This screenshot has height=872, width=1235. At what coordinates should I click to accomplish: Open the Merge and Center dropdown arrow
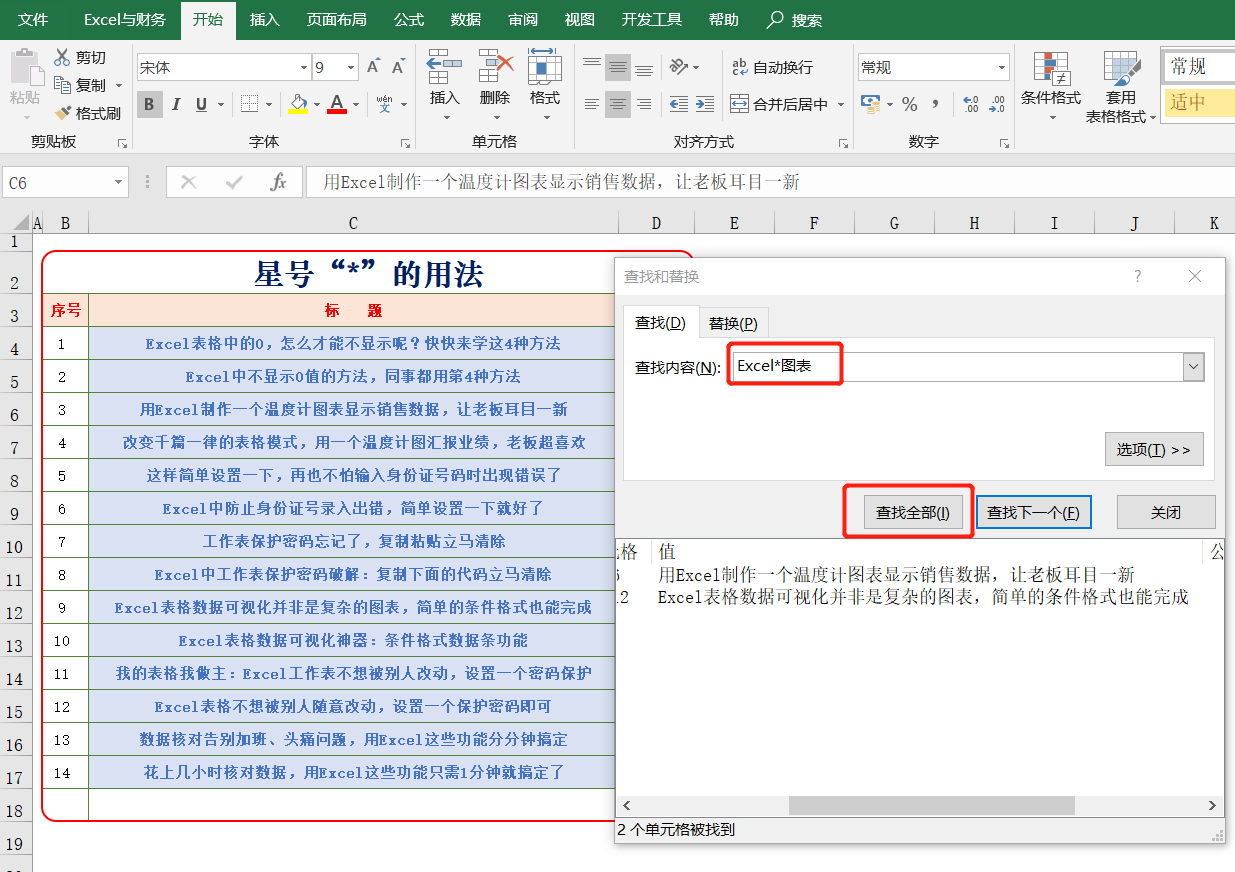point(840,104)
